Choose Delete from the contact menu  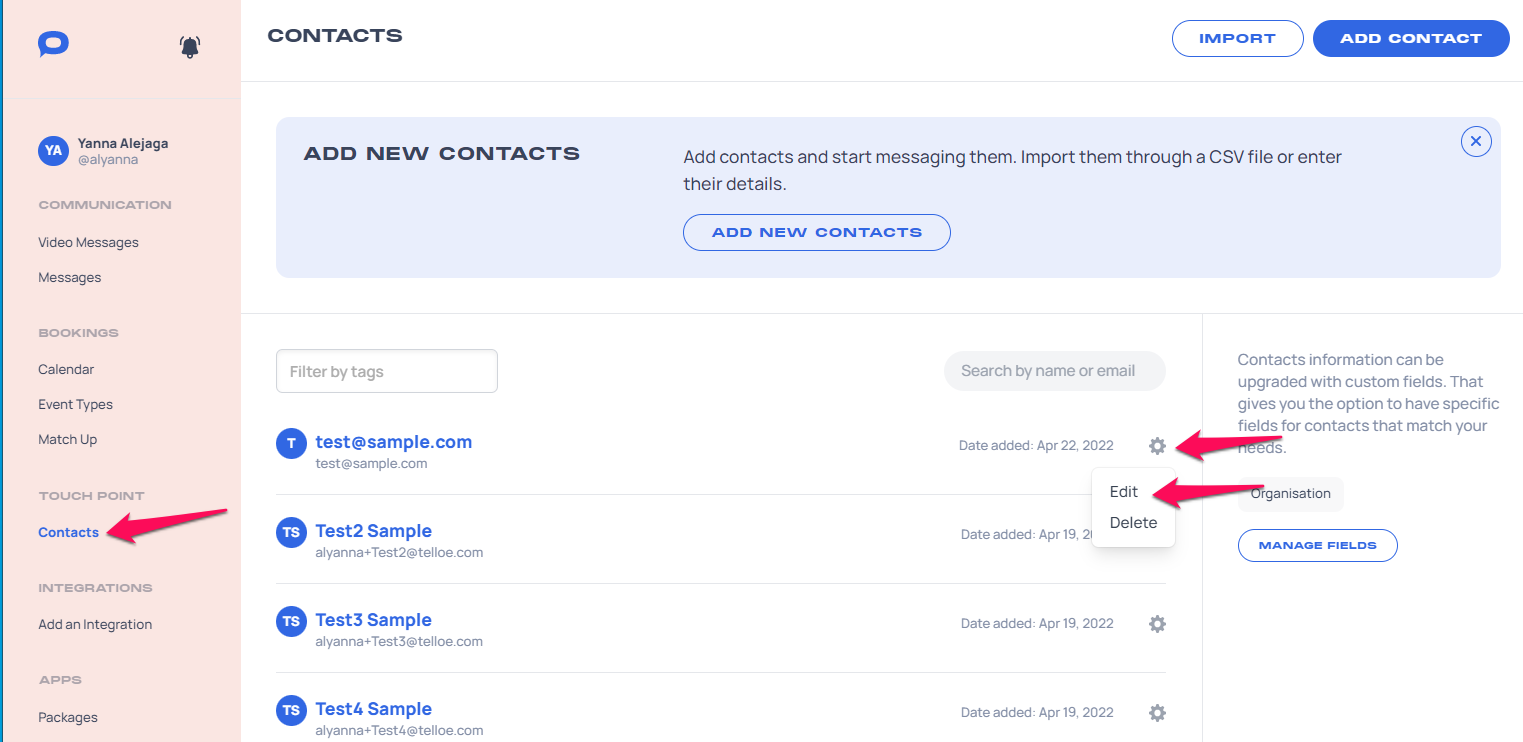(1133, 523)
